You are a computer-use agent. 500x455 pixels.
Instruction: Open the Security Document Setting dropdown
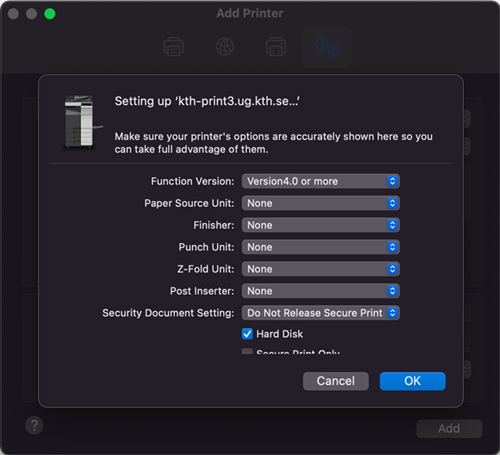tap(321, 313)
